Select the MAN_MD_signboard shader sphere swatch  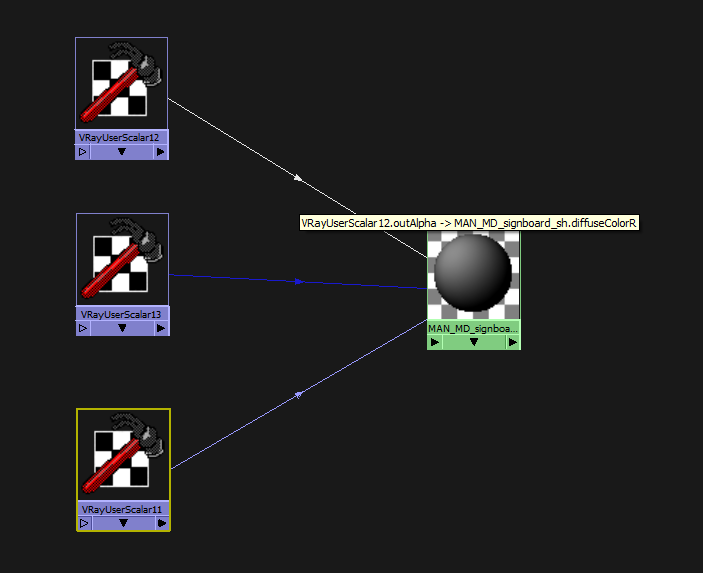(x=473, y=275)
